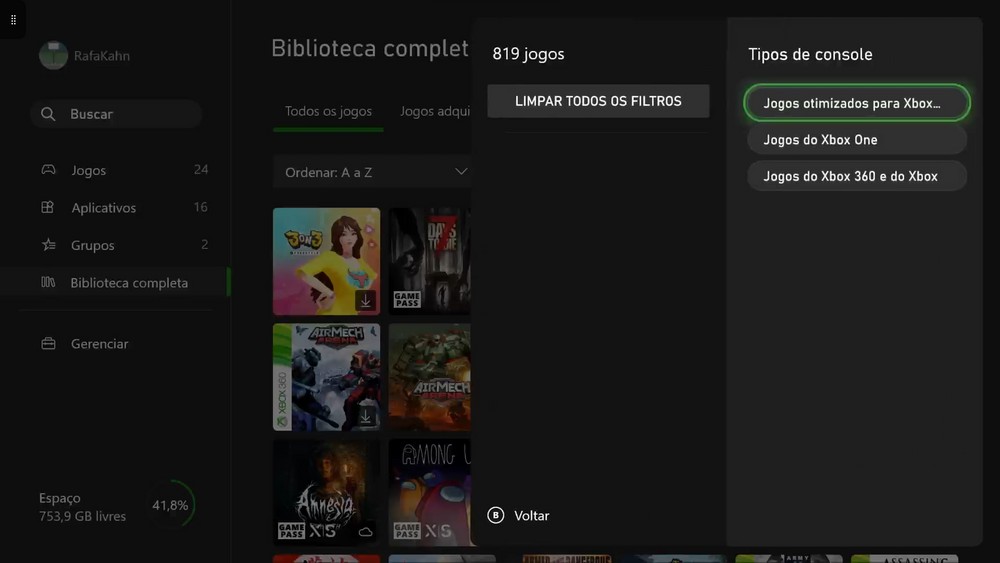Open the Among Us game tile

(430, 491)
